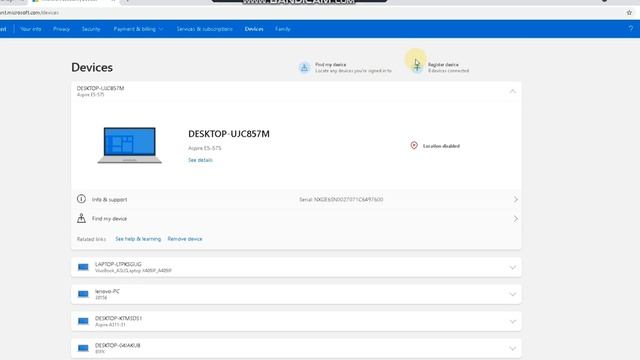640x360 pixels.
Task: Click the Find my device icon in header
Action: (304, 68)
